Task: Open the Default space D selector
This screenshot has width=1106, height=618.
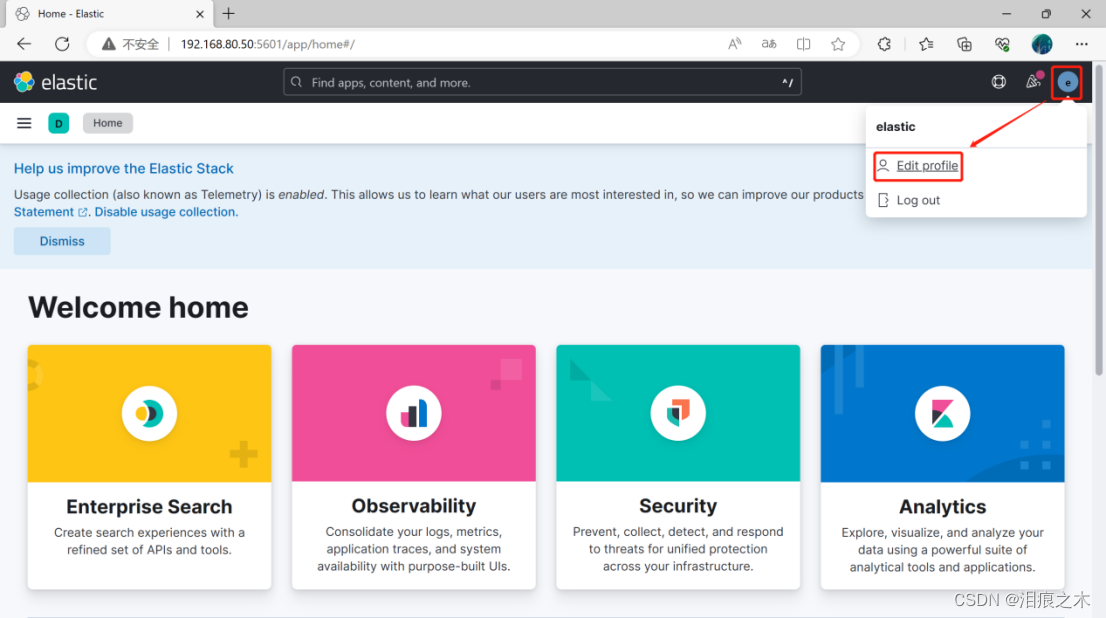Action: pyautogui.click(x=58, y=123)
